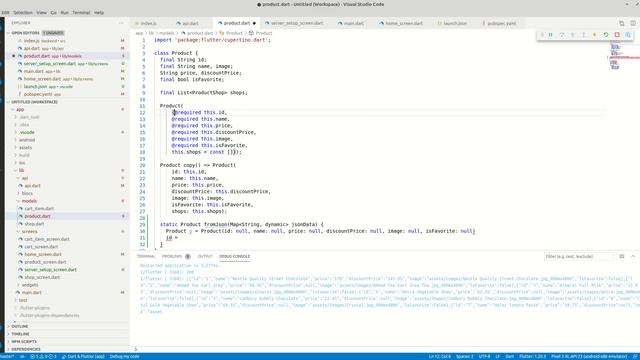The image size is (640, 360).
Task: Switch to server_setup_screen.dart editor tab
Action: (297, 23)
